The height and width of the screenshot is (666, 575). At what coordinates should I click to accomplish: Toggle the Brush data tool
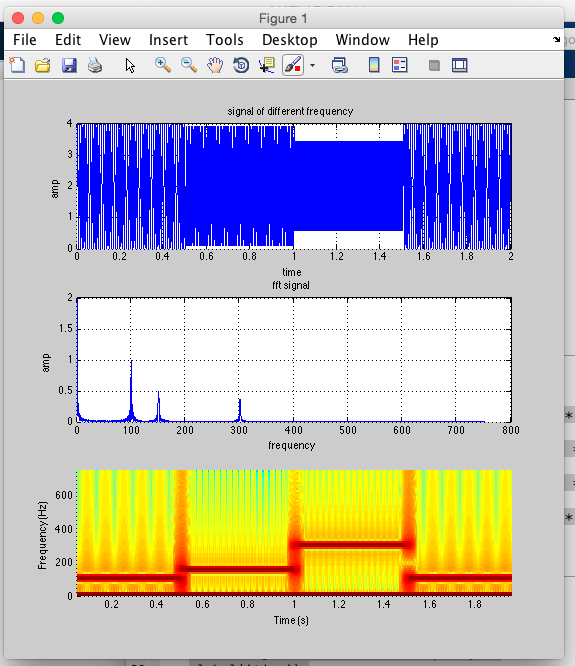pos(293,65)
